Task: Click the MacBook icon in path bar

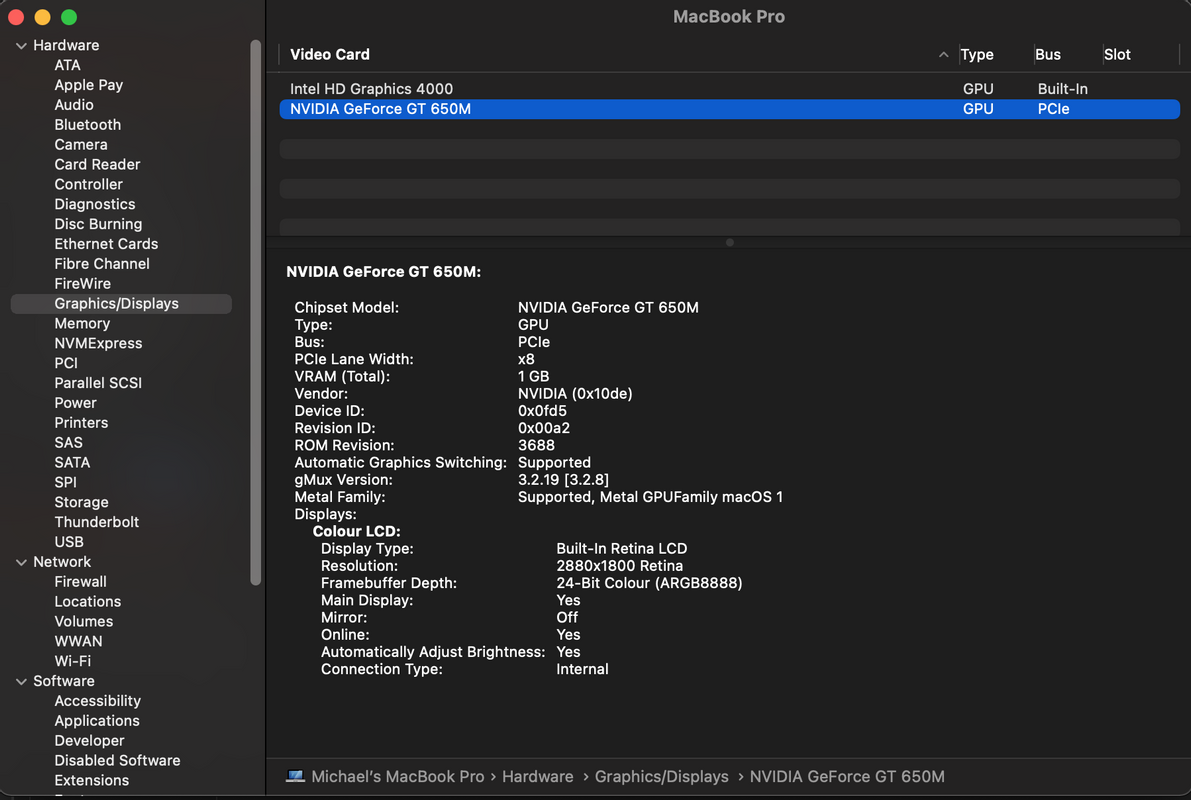Action: pos(295,776)
